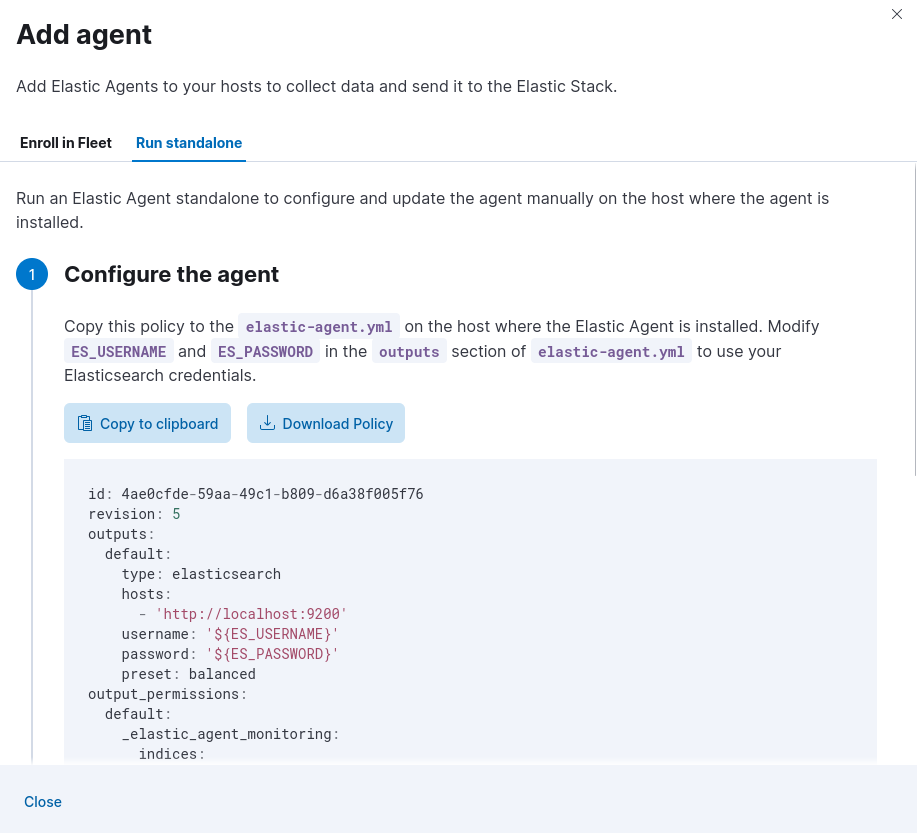Click the flyout vertical scrollbar
This screenshot has width=917, height=833.
tap(914, 321)
